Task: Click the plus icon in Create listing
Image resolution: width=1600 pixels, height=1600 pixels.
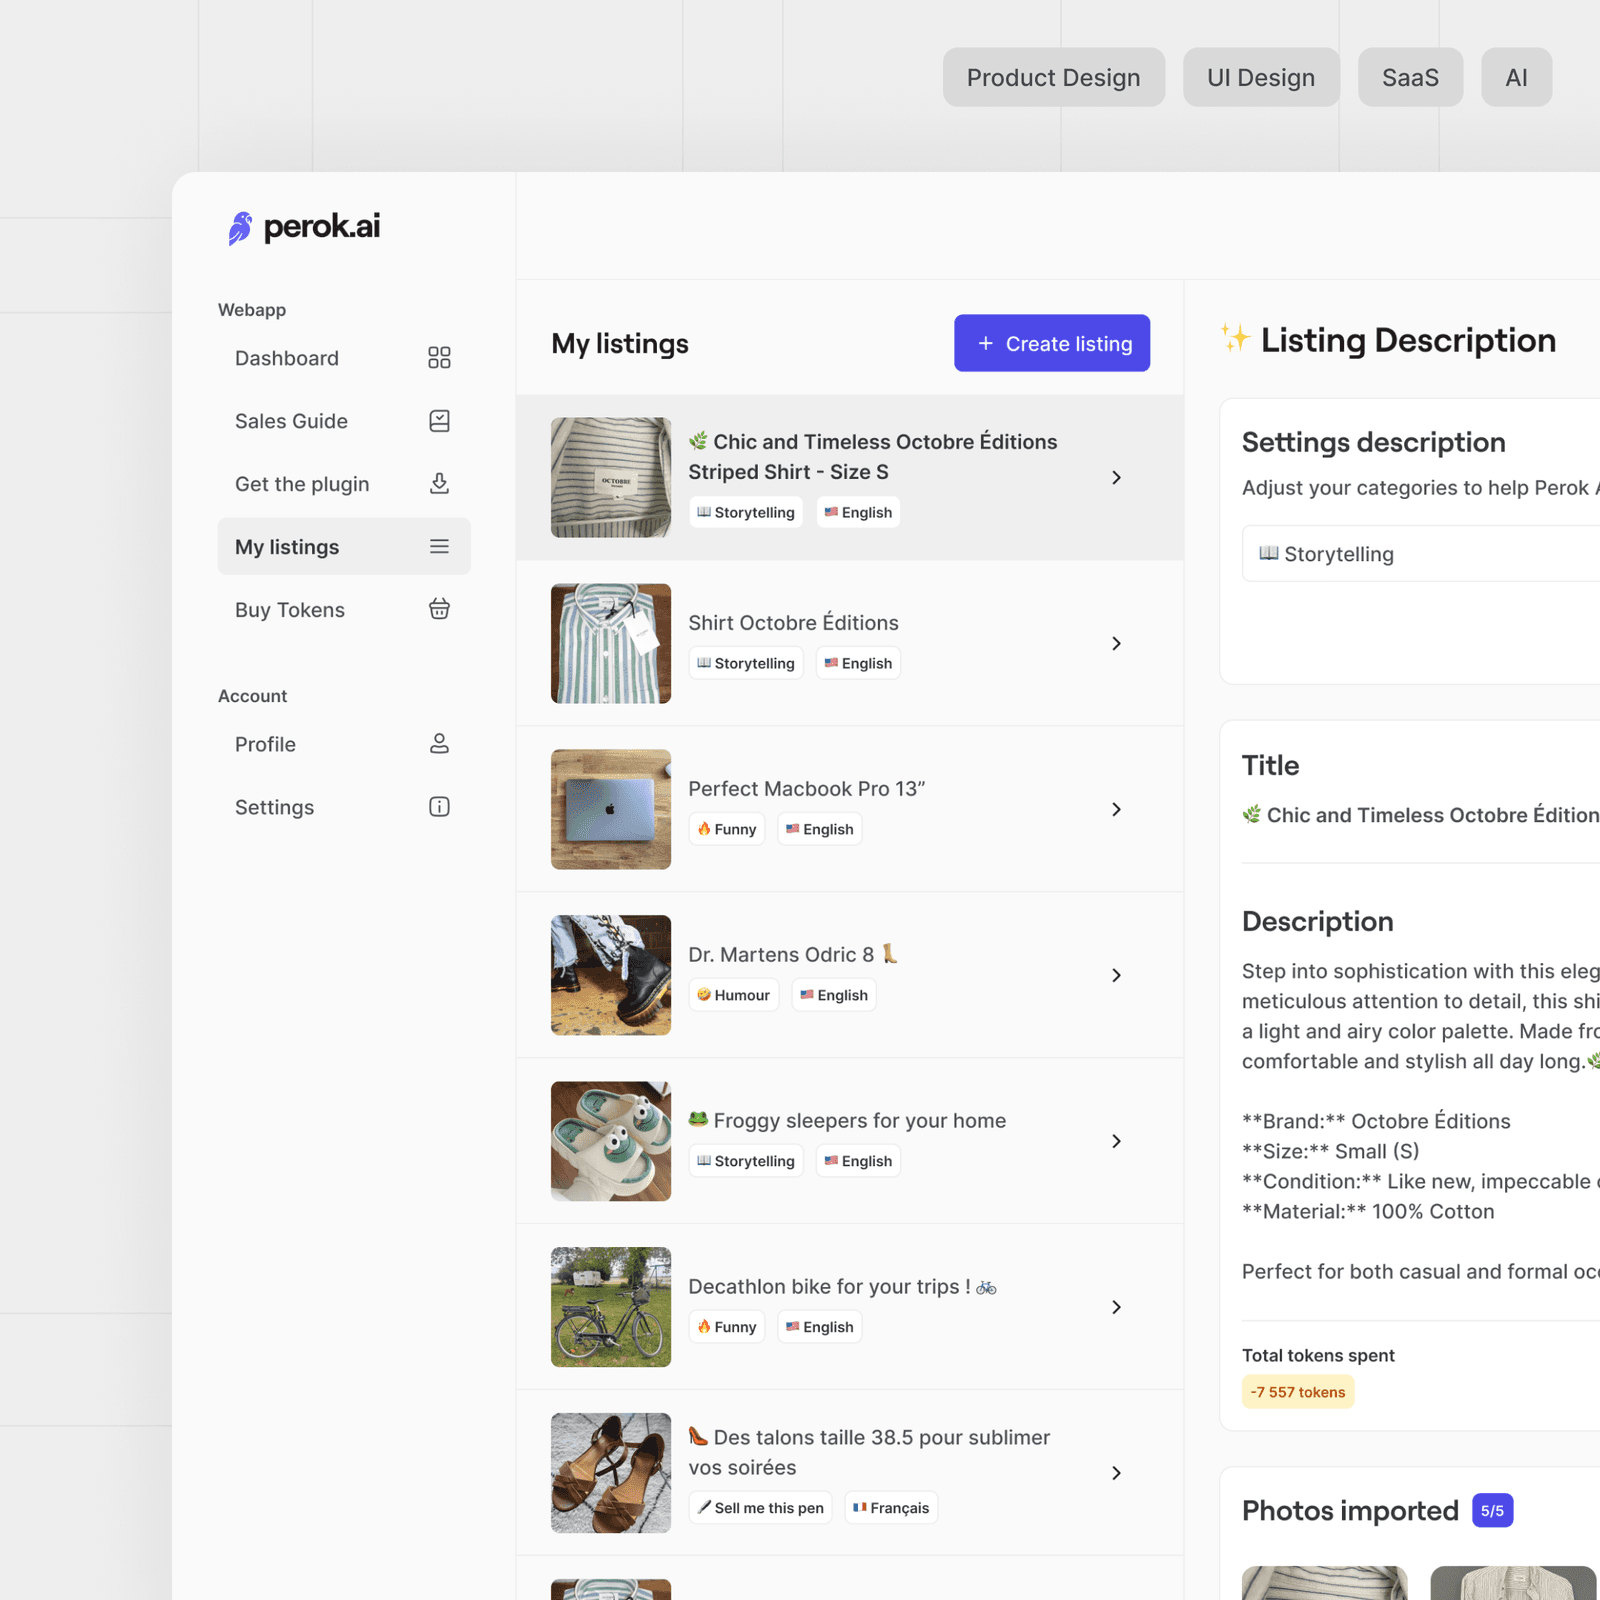Action: point(985,343)
